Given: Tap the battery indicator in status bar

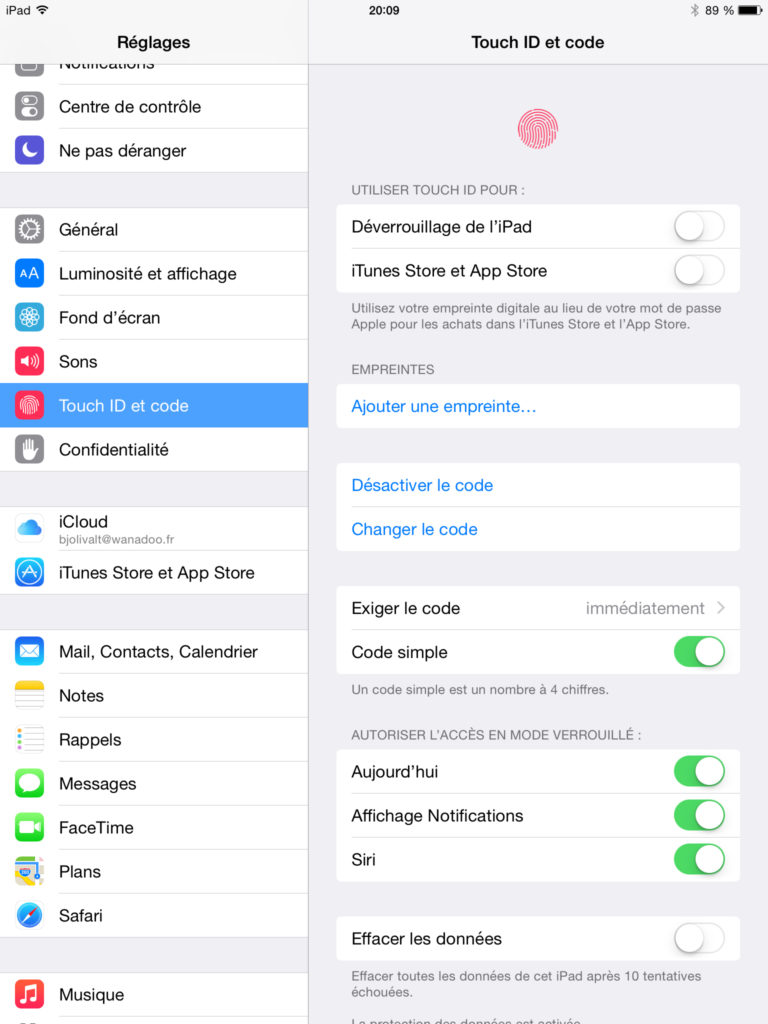Looking at the screenshot, I should coord(750,10).
